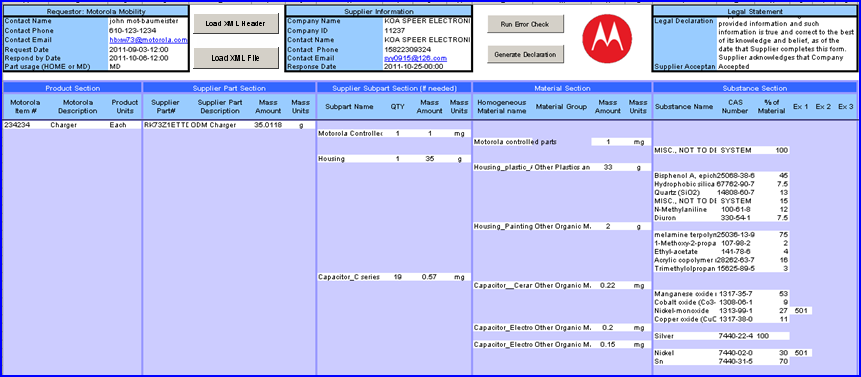
Task: Select the mass amount 35.0118 cell
Action: (269, 125)
